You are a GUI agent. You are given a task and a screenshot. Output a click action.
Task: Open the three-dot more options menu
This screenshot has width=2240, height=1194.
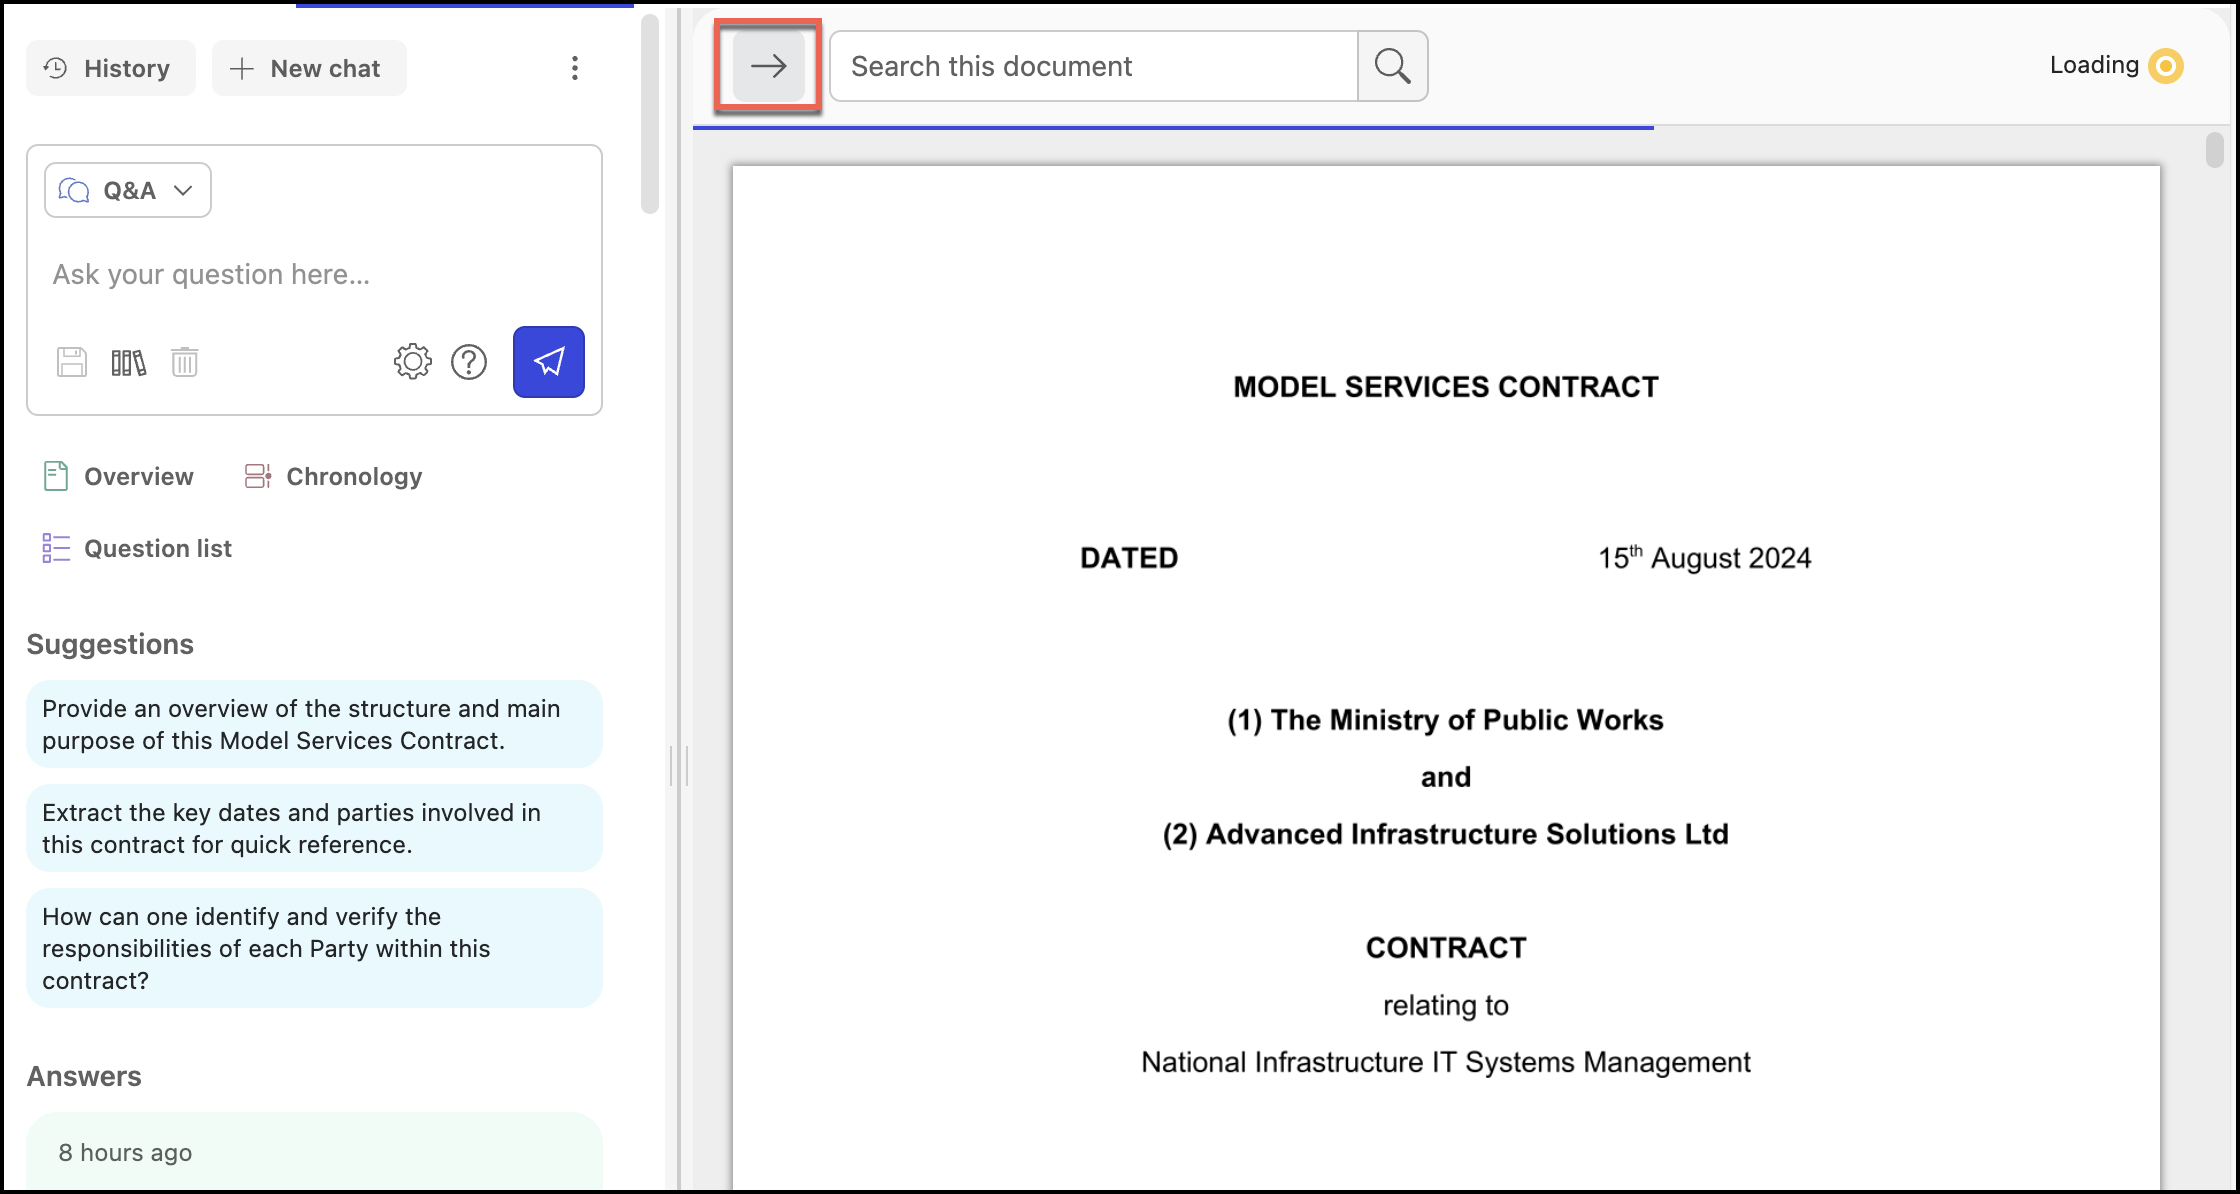coord(574,68)
